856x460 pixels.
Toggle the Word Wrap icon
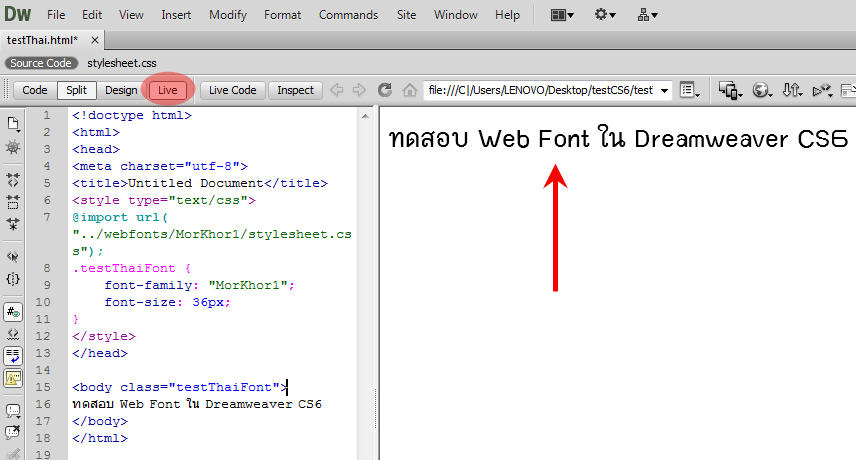[x=13, y=356]
